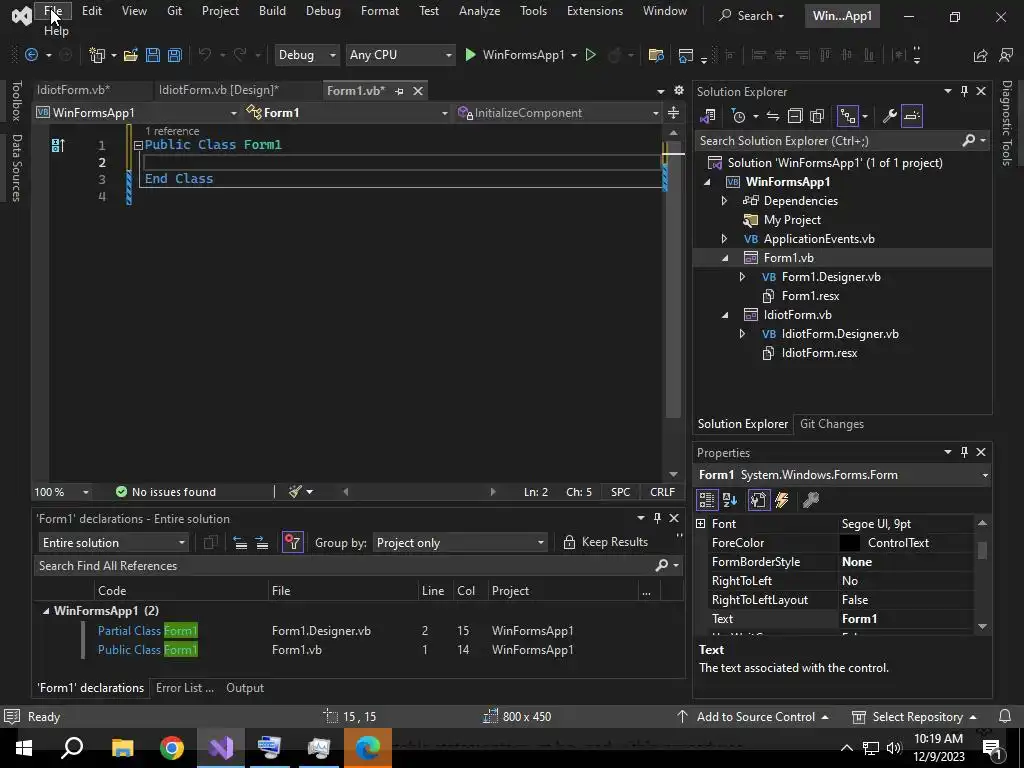Collapse the WinFormsApp1 (2) results group

(46, 611)
